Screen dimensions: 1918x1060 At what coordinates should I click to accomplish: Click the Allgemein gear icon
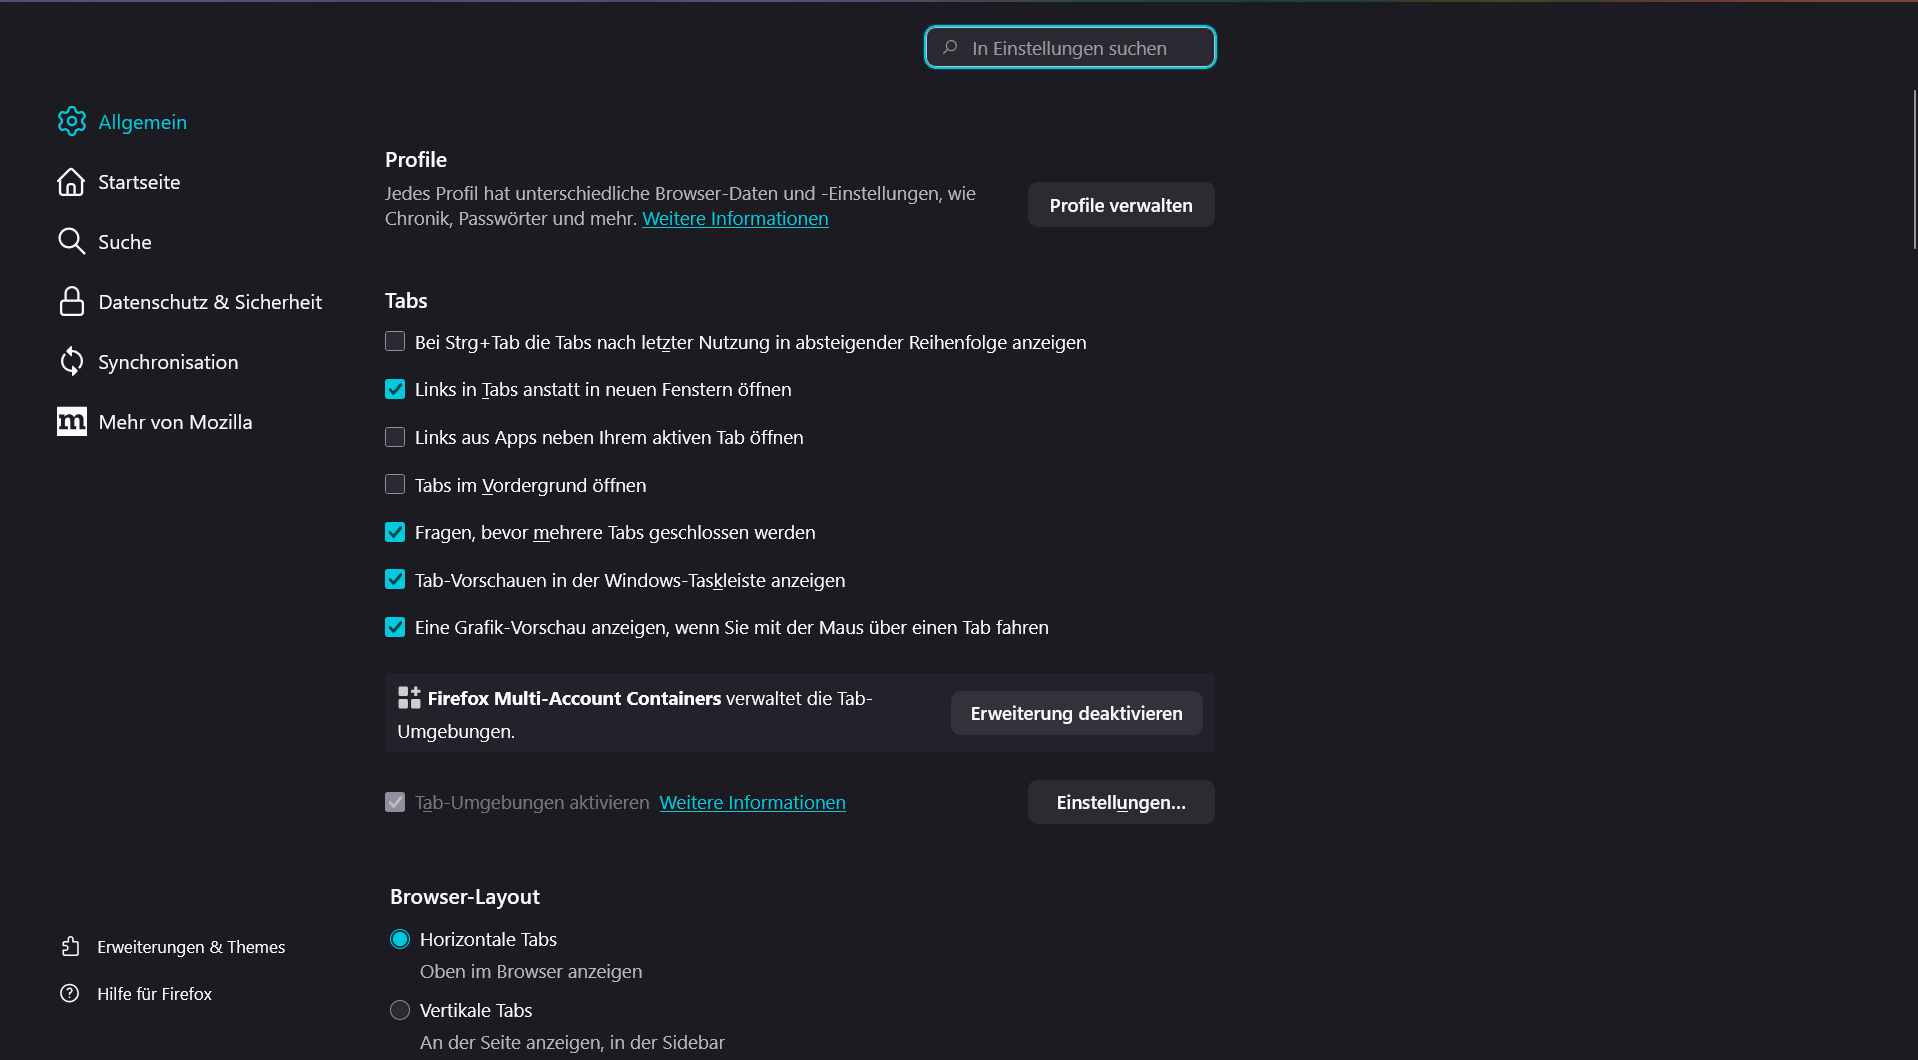click(x=71, y=122)
